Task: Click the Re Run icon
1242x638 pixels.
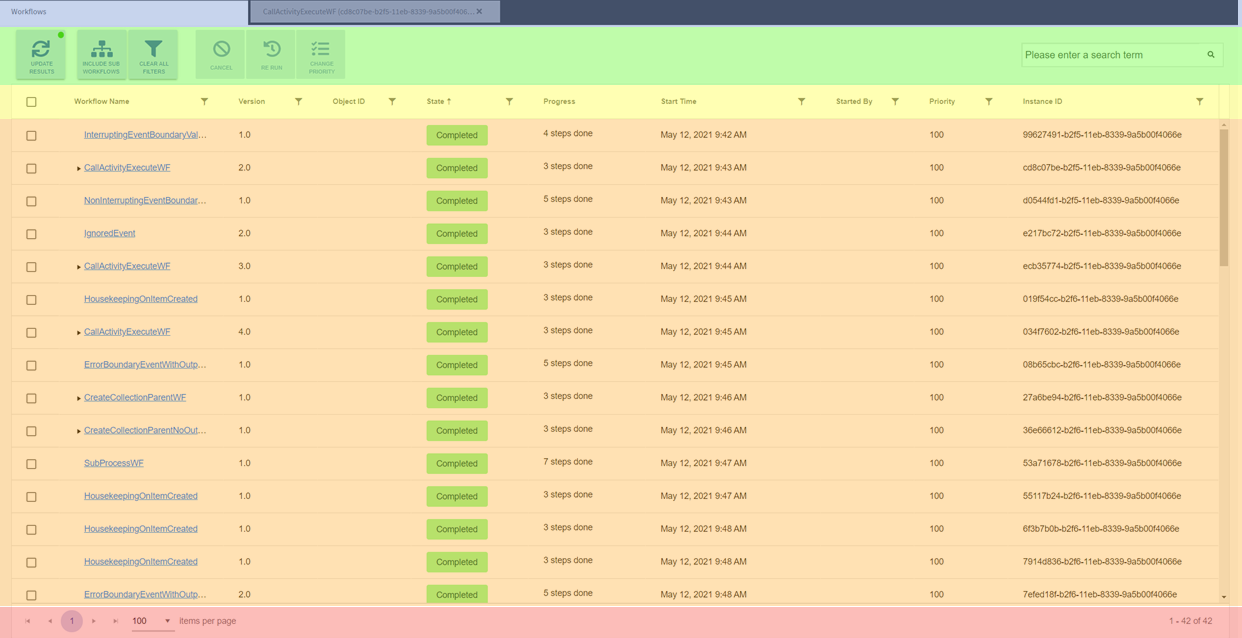Action: [x=269, y=48]
